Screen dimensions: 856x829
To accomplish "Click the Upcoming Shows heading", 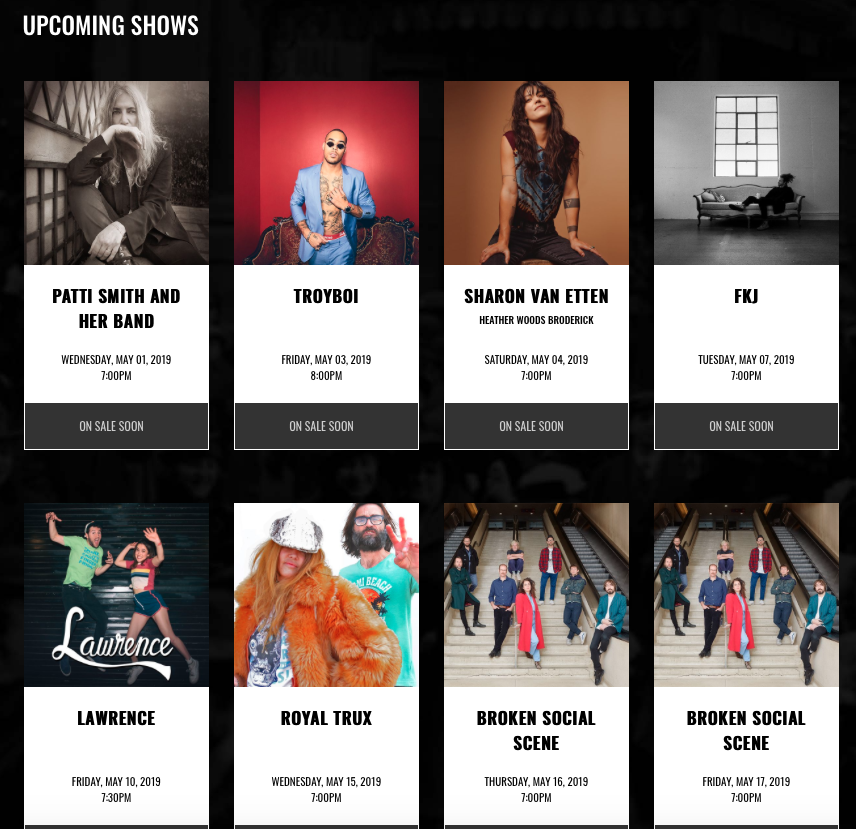I will point(111,26).
